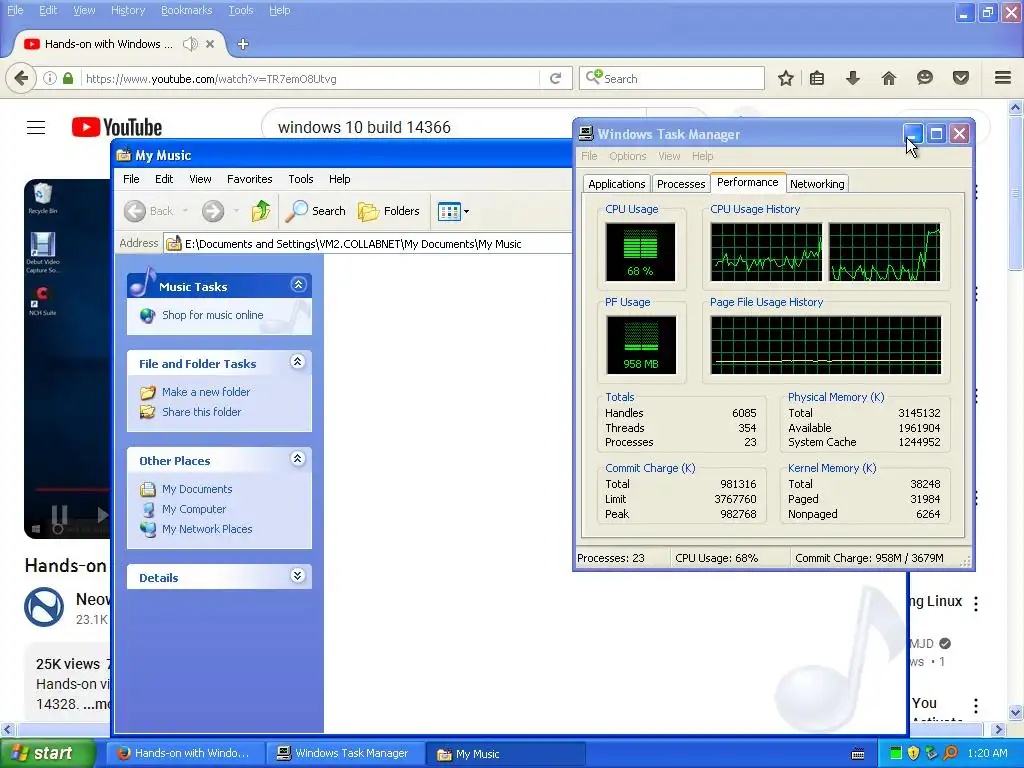Click the red video progress bar
Viewport: 1024px width, 768px height.
tap(72, 489)
